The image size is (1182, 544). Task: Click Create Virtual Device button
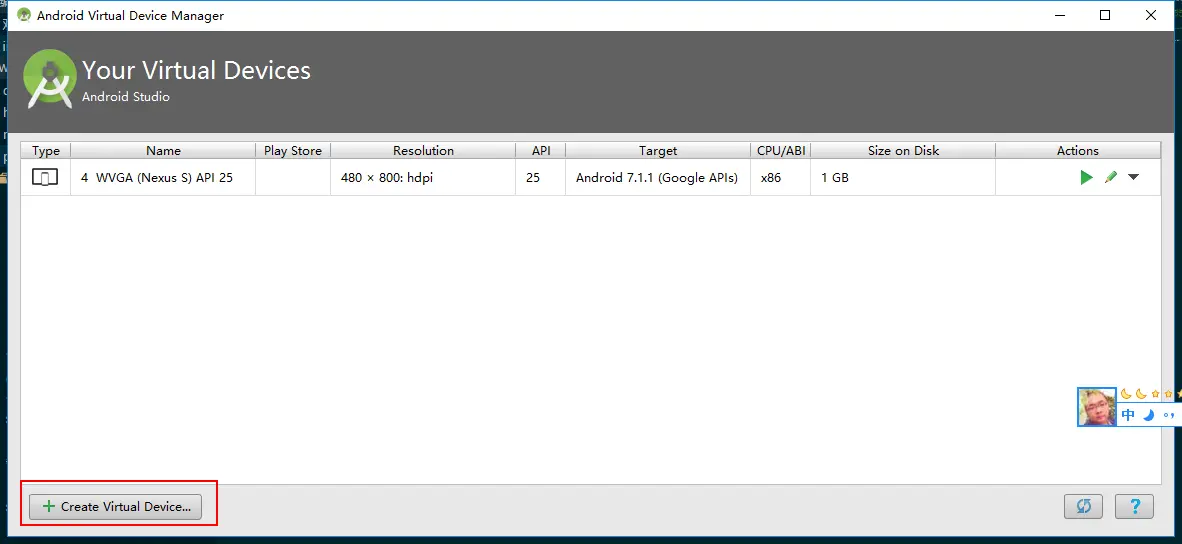coord(115,506)
